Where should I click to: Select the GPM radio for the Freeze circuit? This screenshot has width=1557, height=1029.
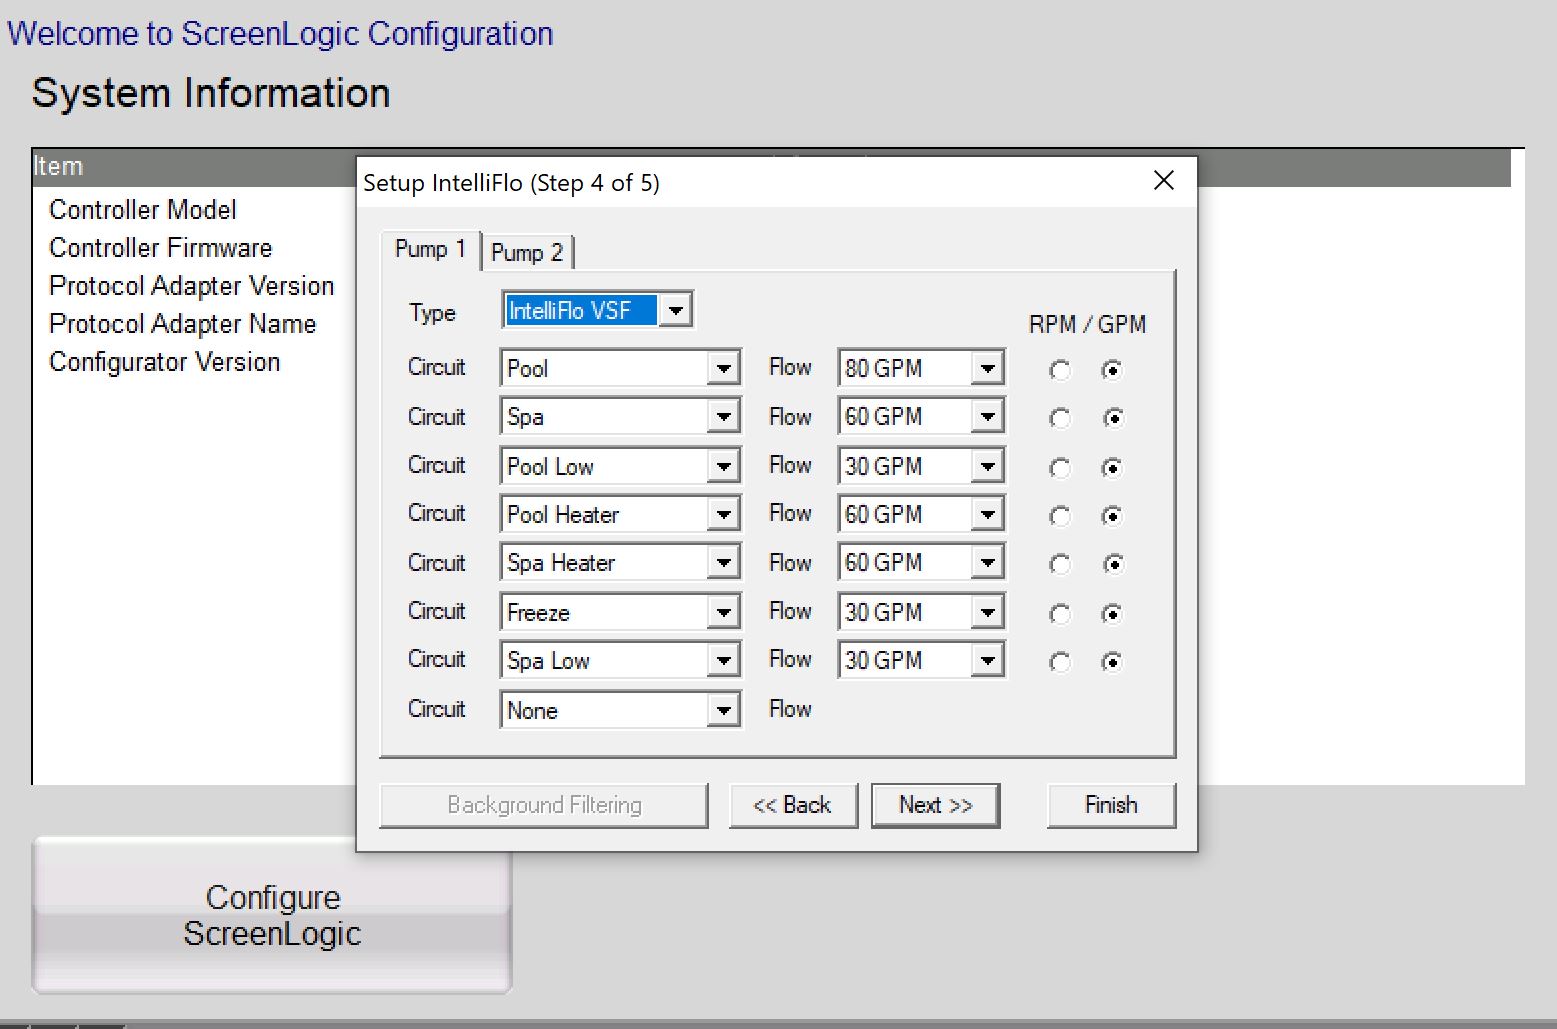point(1111,613)
